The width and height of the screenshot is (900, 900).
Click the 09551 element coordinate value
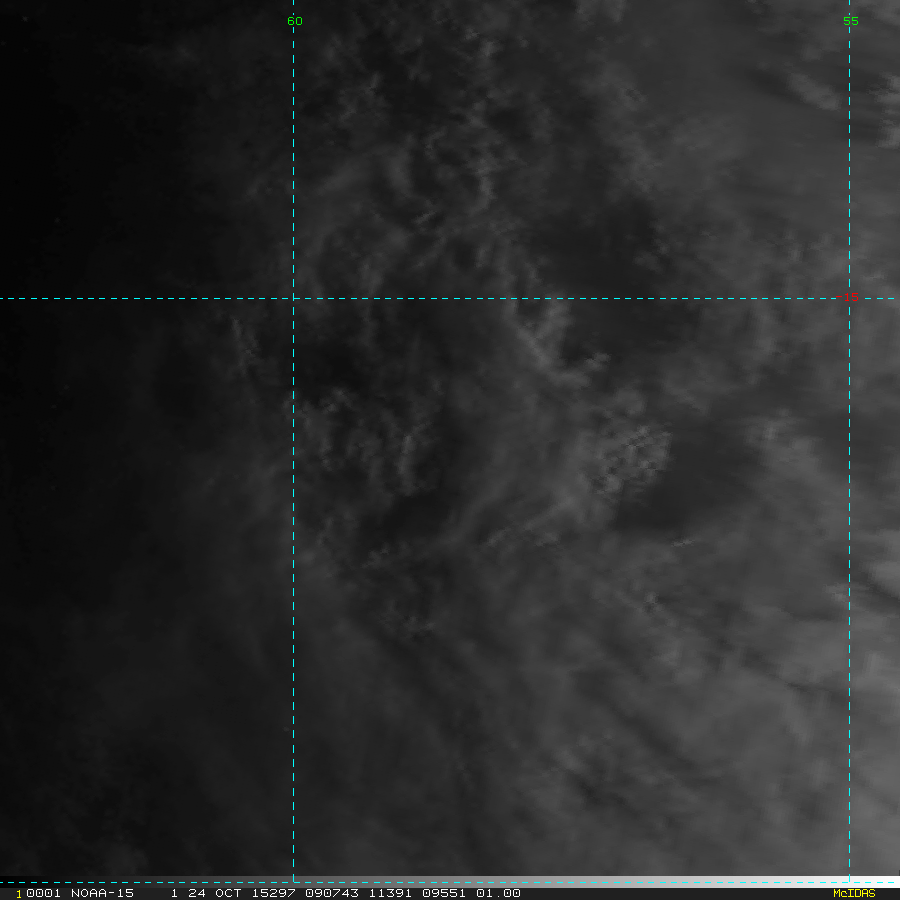(444, 893)
